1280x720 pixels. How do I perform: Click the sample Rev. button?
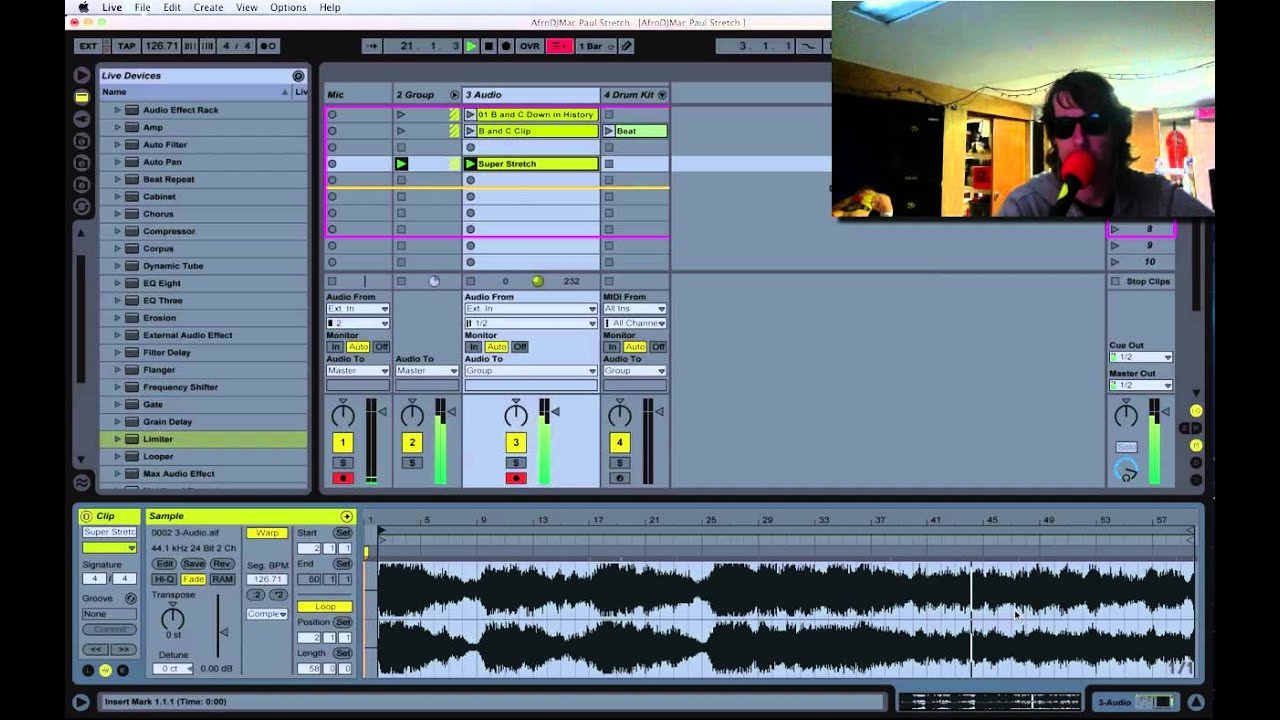tap(222, 564)
